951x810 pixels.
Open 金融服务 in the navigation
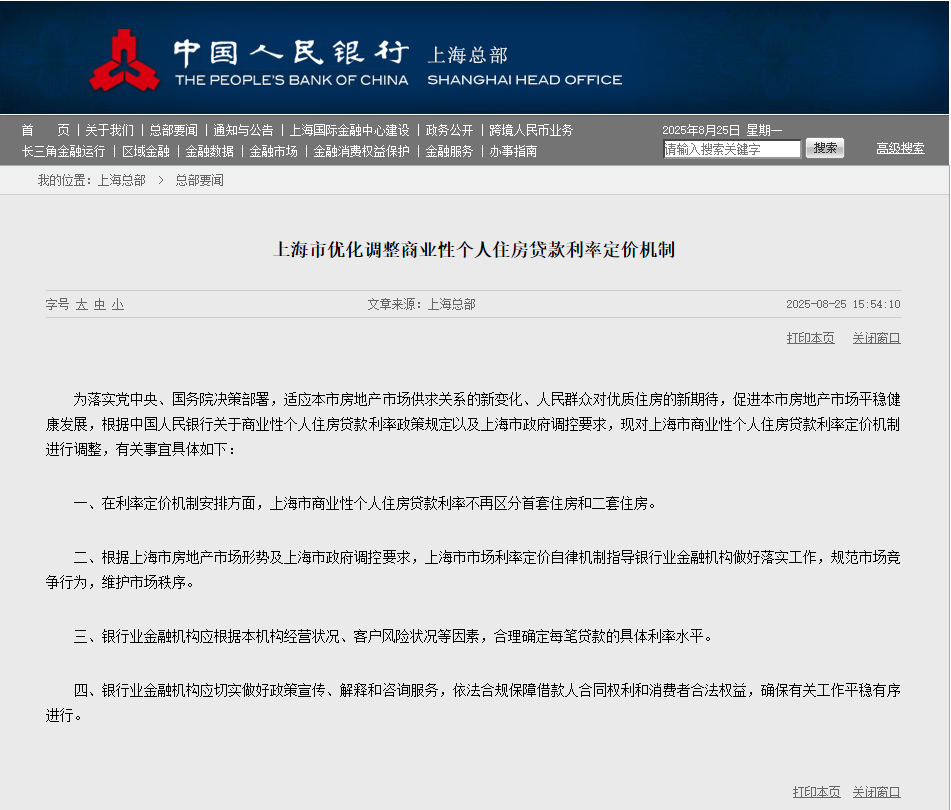tap(449, 151)
